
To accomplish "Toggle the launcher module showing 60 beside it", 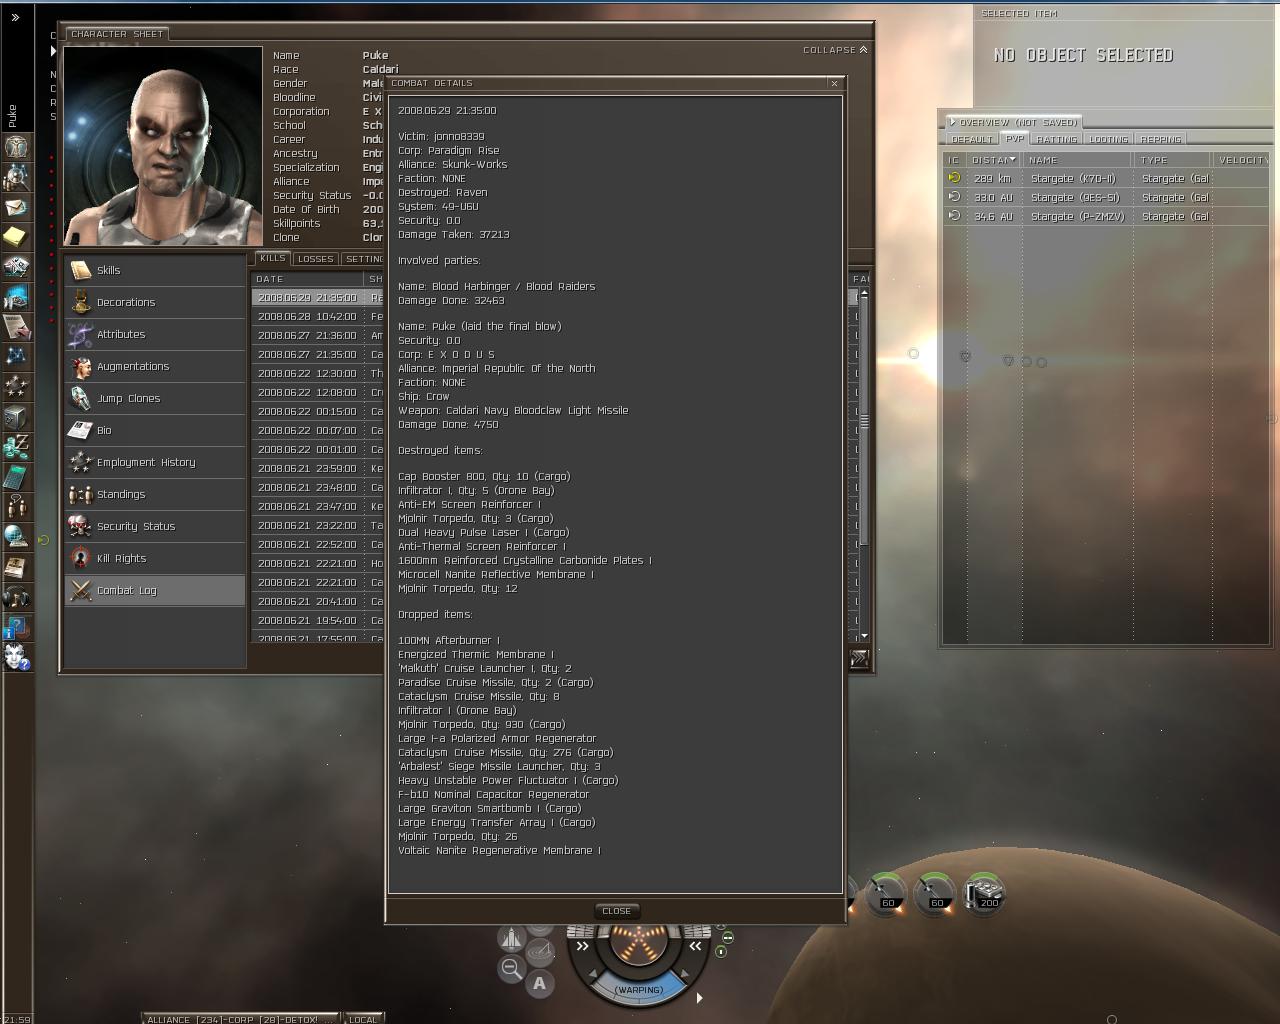I will [x=886, y=893].
